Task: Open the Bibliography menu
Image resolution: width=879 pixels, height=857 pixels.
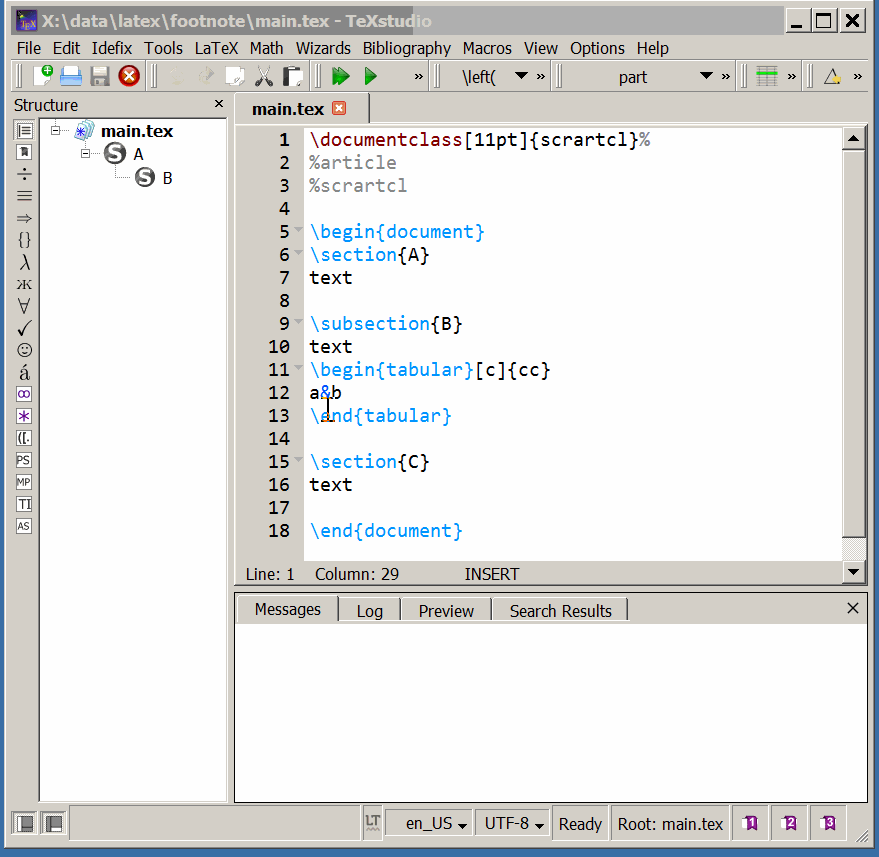Action: click(x=406, y=48)
